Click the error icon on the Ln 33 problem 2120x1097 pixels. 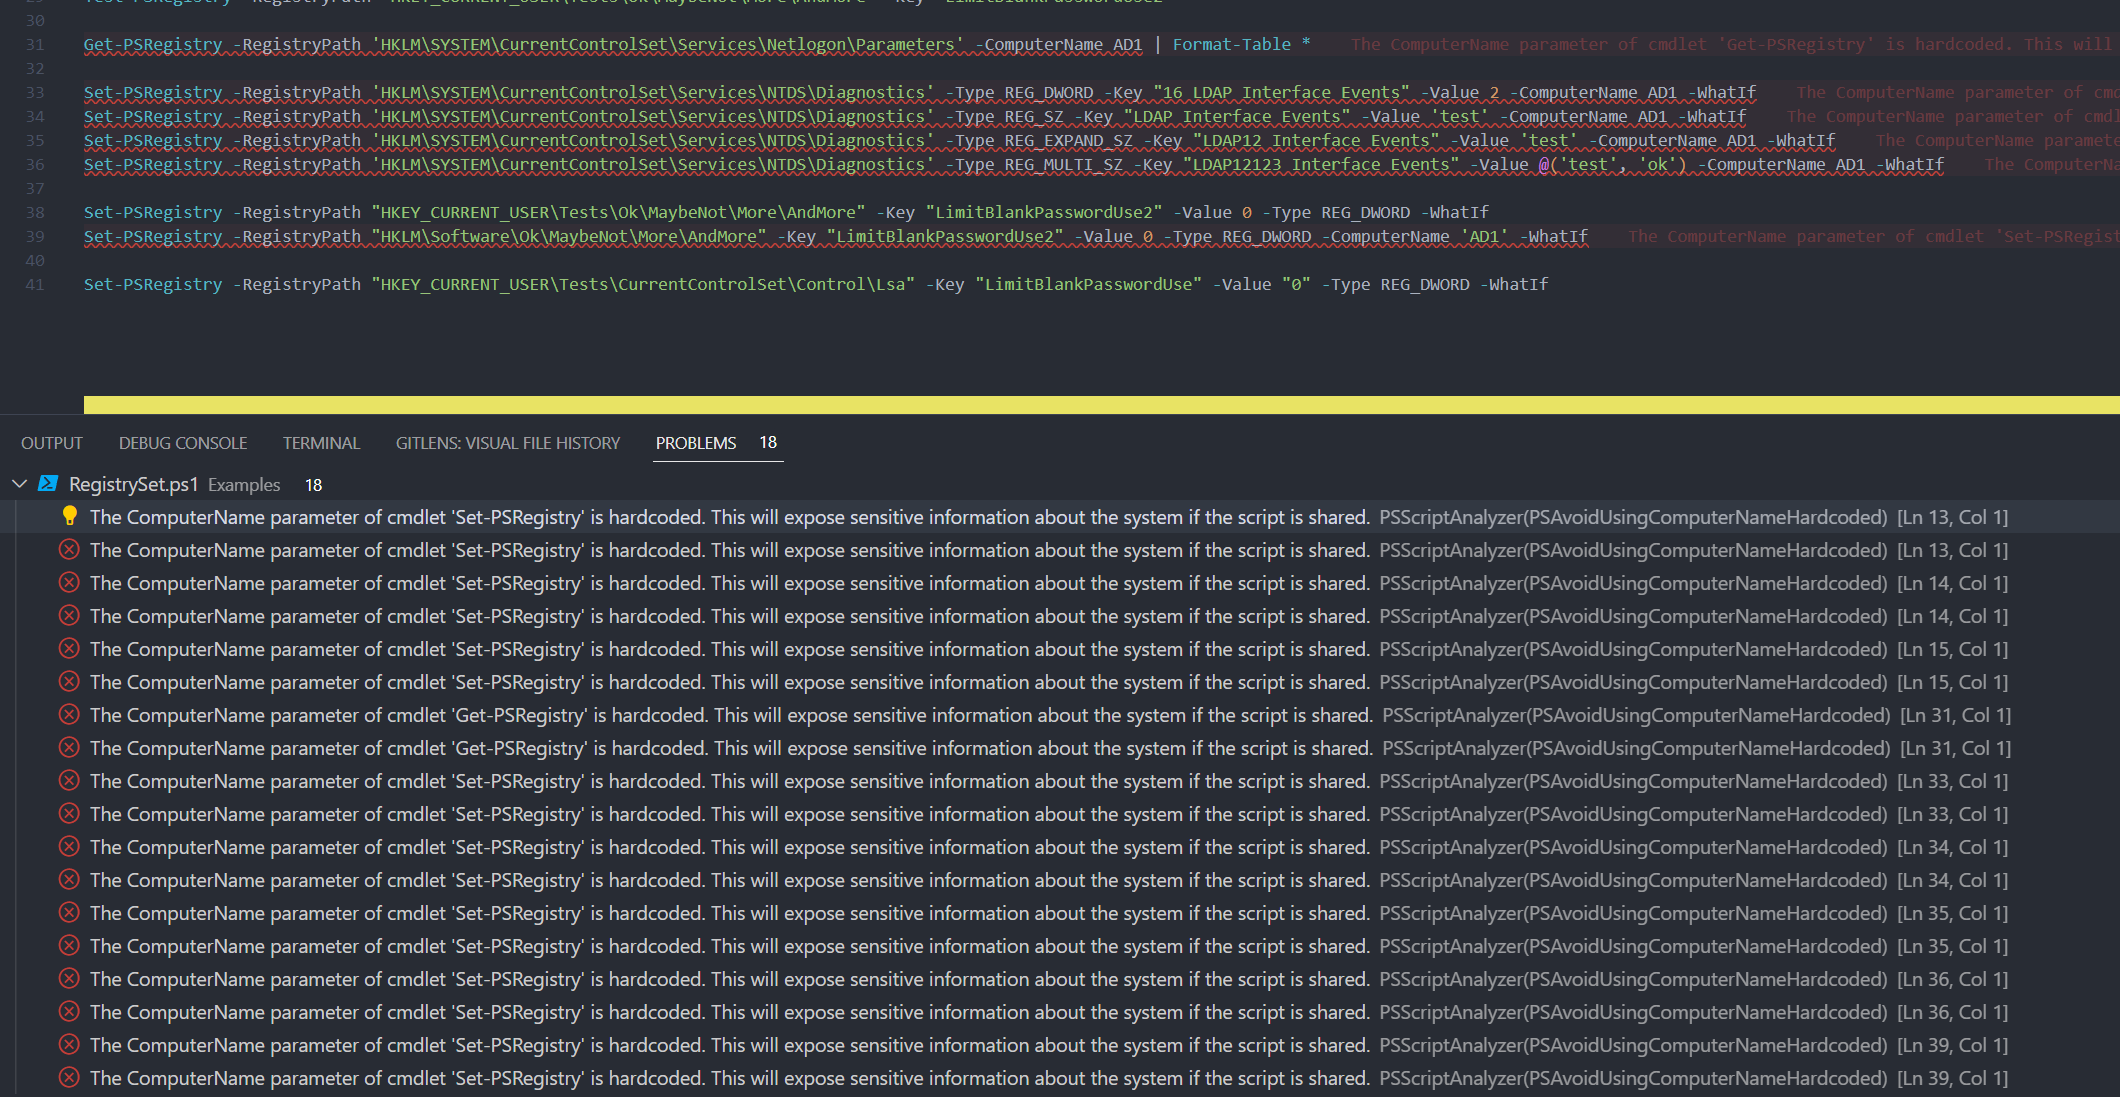pos(69,780)
